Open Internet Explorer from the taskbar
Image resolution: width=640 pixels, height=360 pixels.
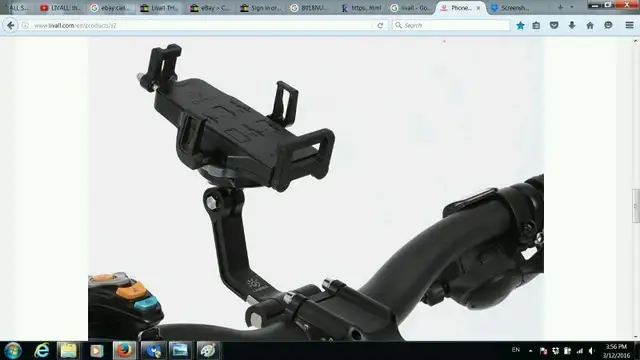(41, 351)
